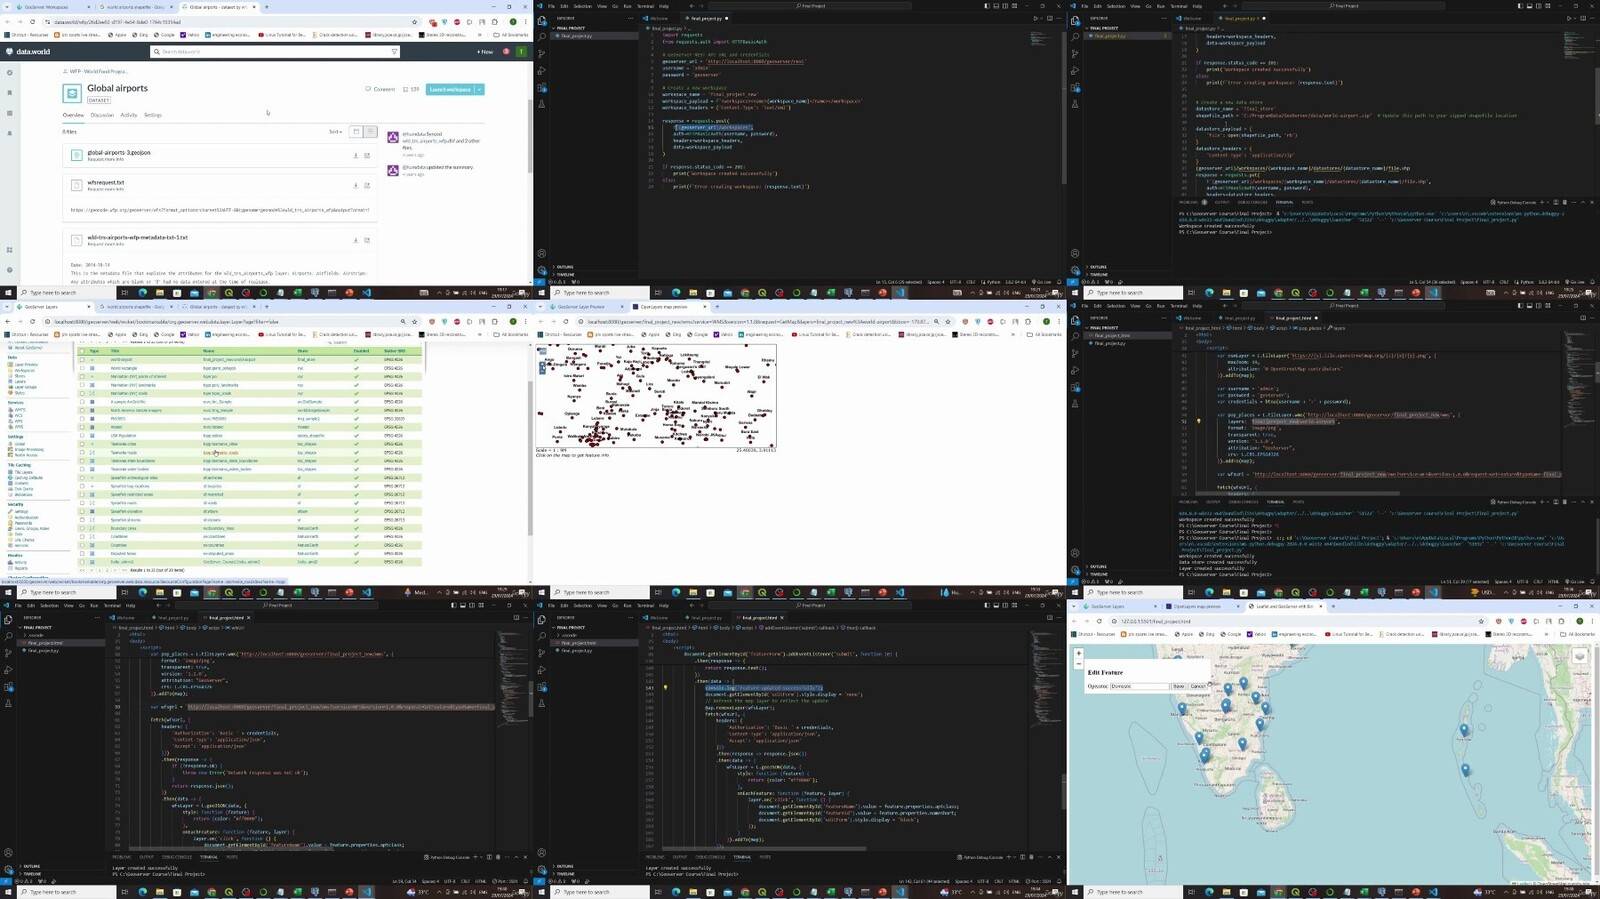Open Manage gear in top-middle VS Code window
The height and width of the screenshot is (899, 1600).
tap(542, 270)
